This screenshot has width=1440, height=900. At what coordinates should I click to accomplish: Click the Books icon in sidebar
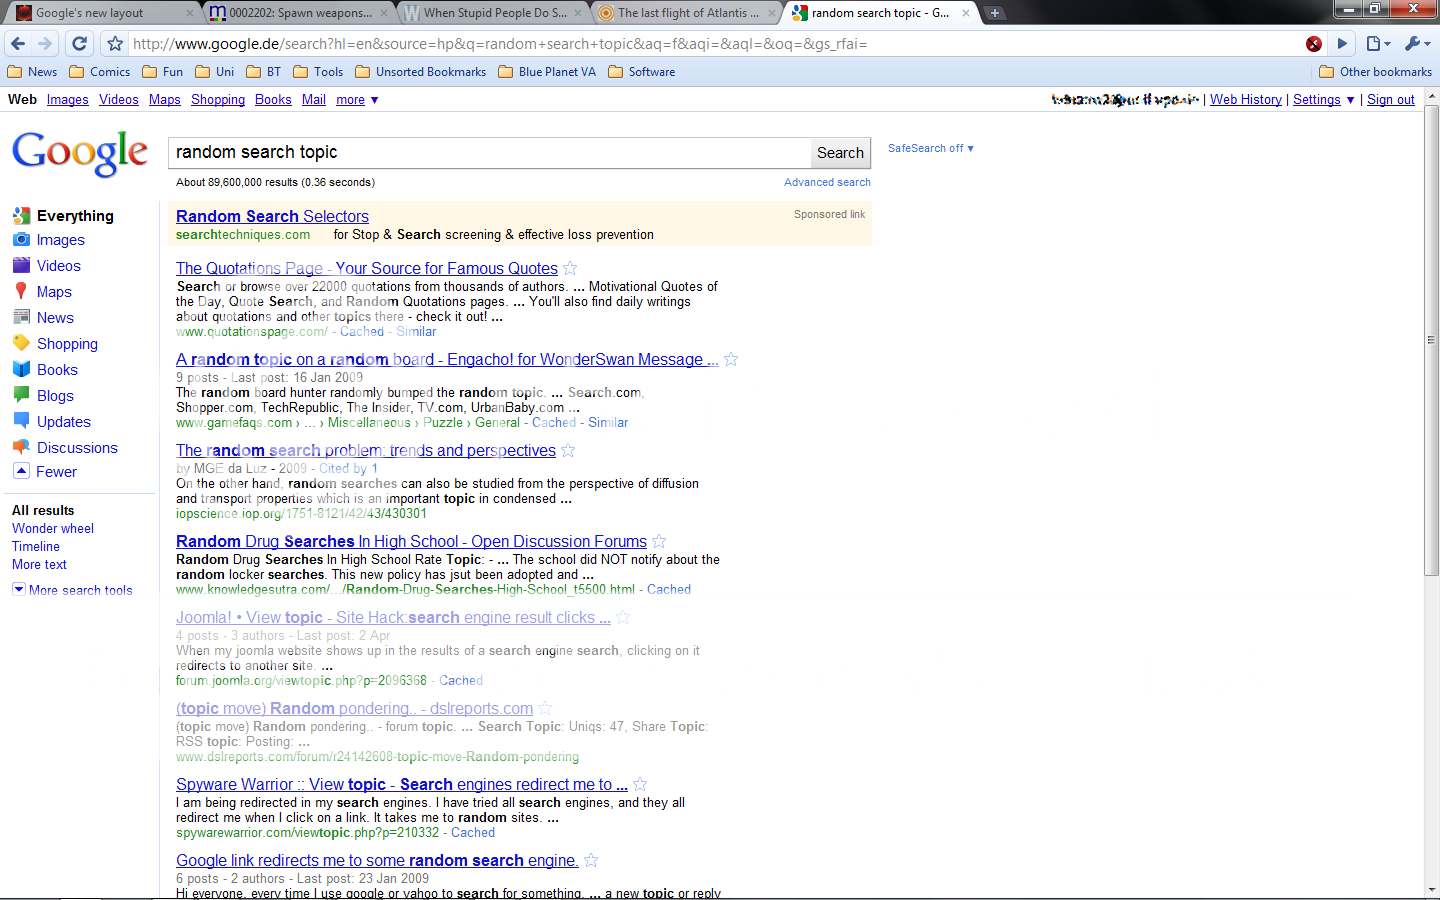click(x=21, y=369)
